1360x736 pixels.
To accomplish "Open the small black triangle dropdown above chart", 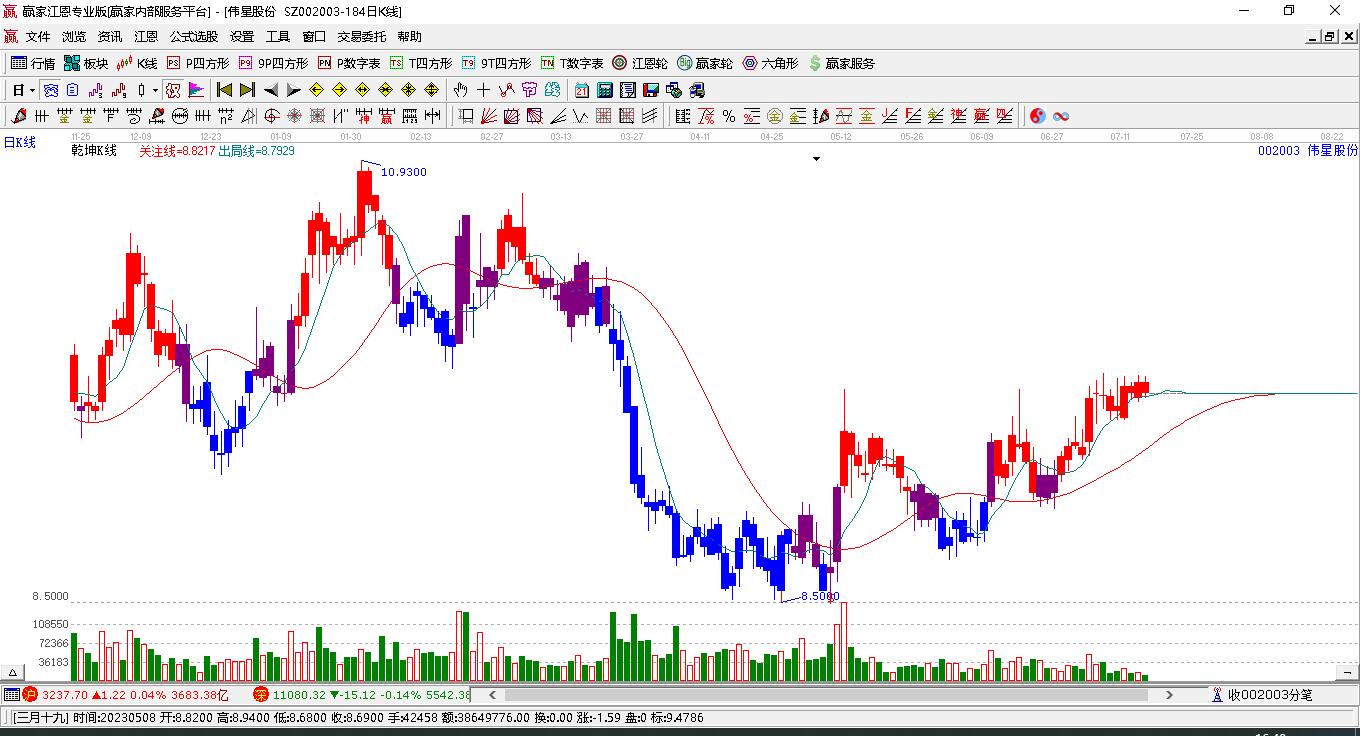I will point(817,159).
